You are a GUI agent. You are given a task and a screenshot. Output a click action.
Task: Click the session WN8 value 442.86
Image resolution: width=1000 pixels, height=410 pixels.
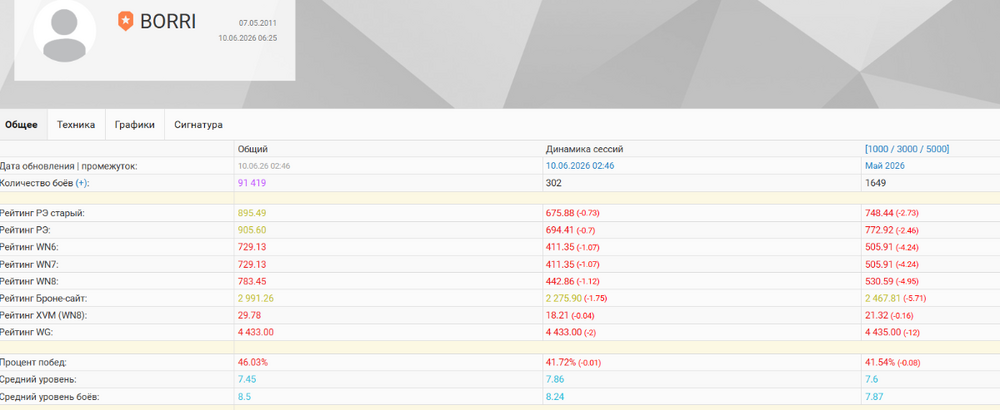pos(560,281)
